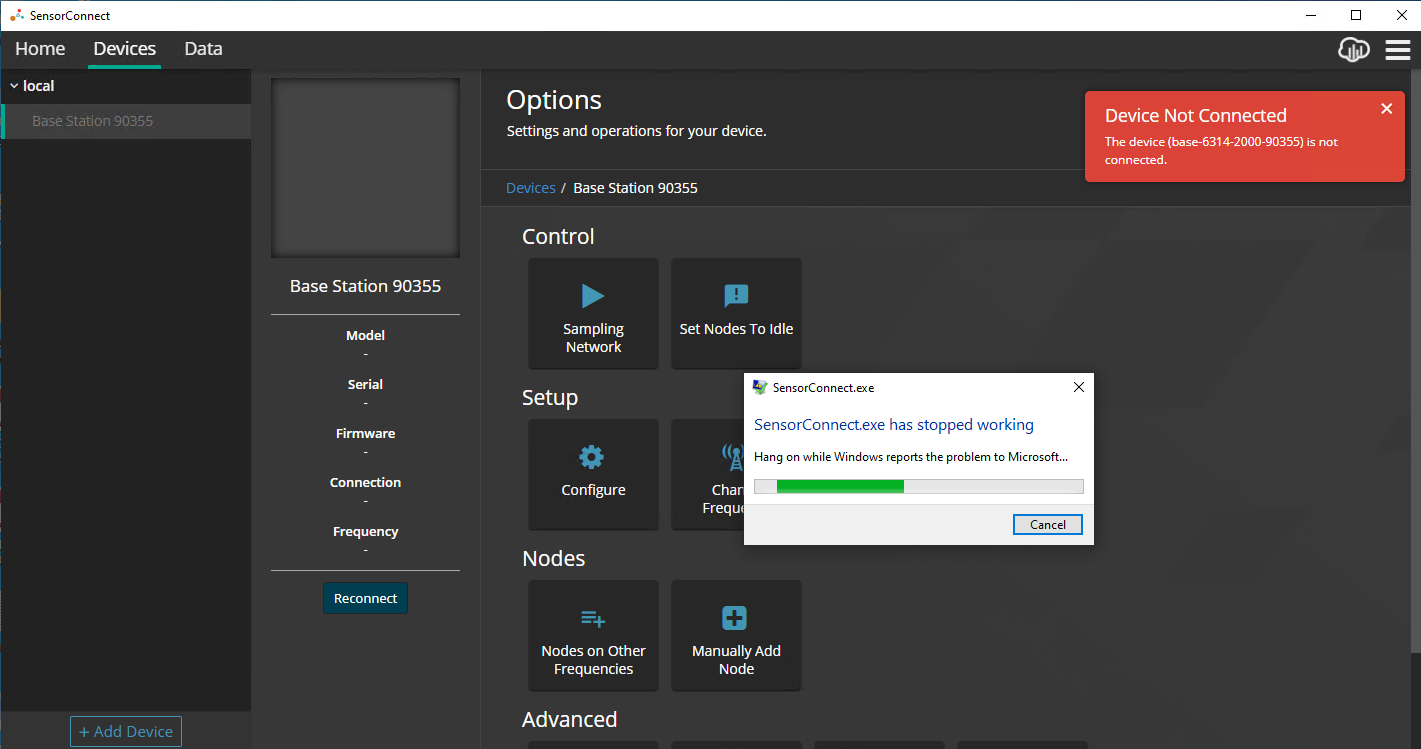The height and width of the screenshot is (749, 1421).
Task: Click the Model label in device info
Action: [x=365, y=335]
